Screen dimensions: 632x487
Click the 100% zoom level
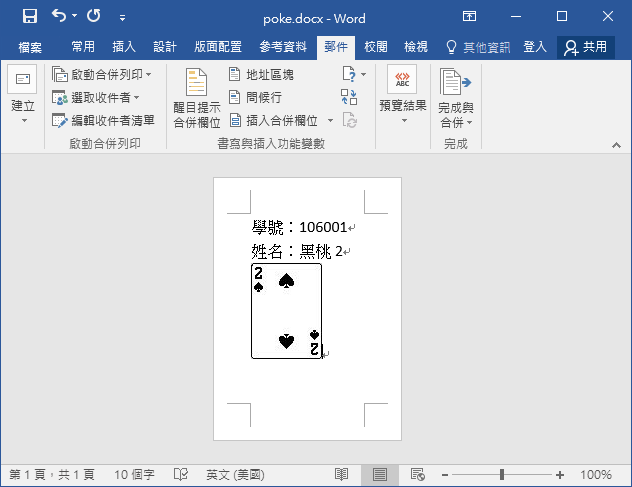coord(596,475)
